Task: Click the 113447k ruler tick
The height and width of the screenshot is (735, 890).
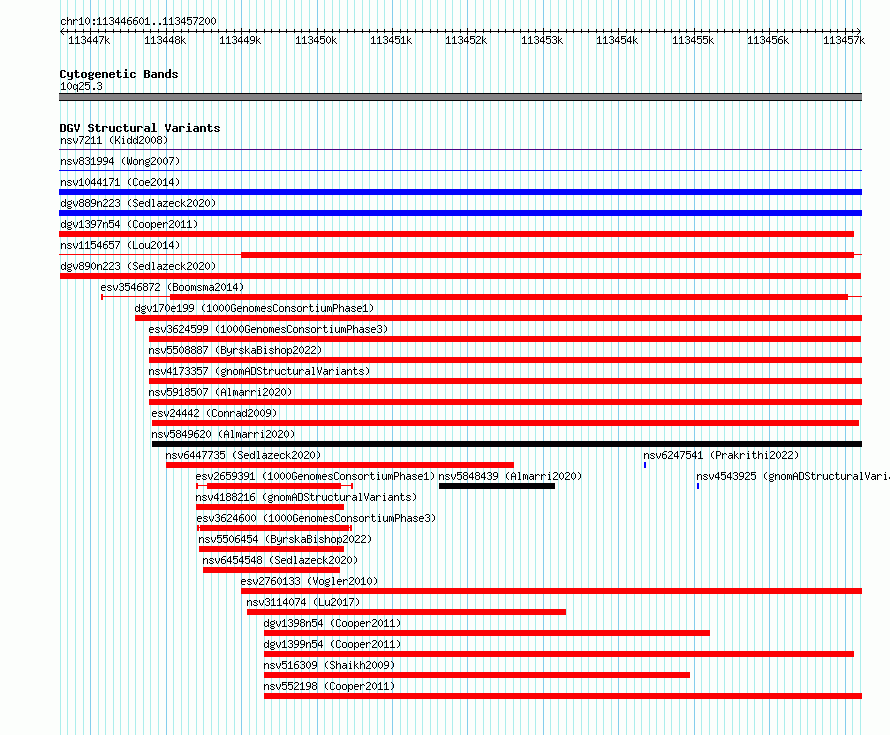Action: pyautogui.click(x=89, y=40)
